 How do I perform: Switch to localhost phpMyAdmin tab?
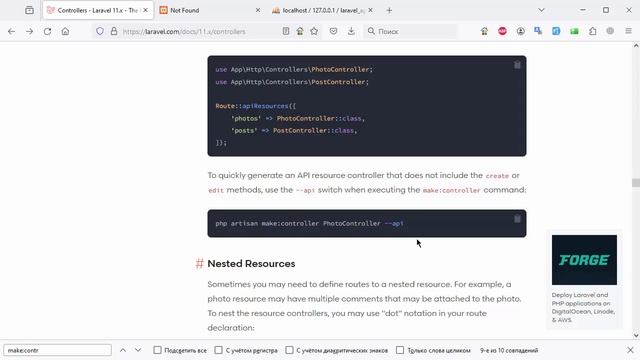pos(322,10)
